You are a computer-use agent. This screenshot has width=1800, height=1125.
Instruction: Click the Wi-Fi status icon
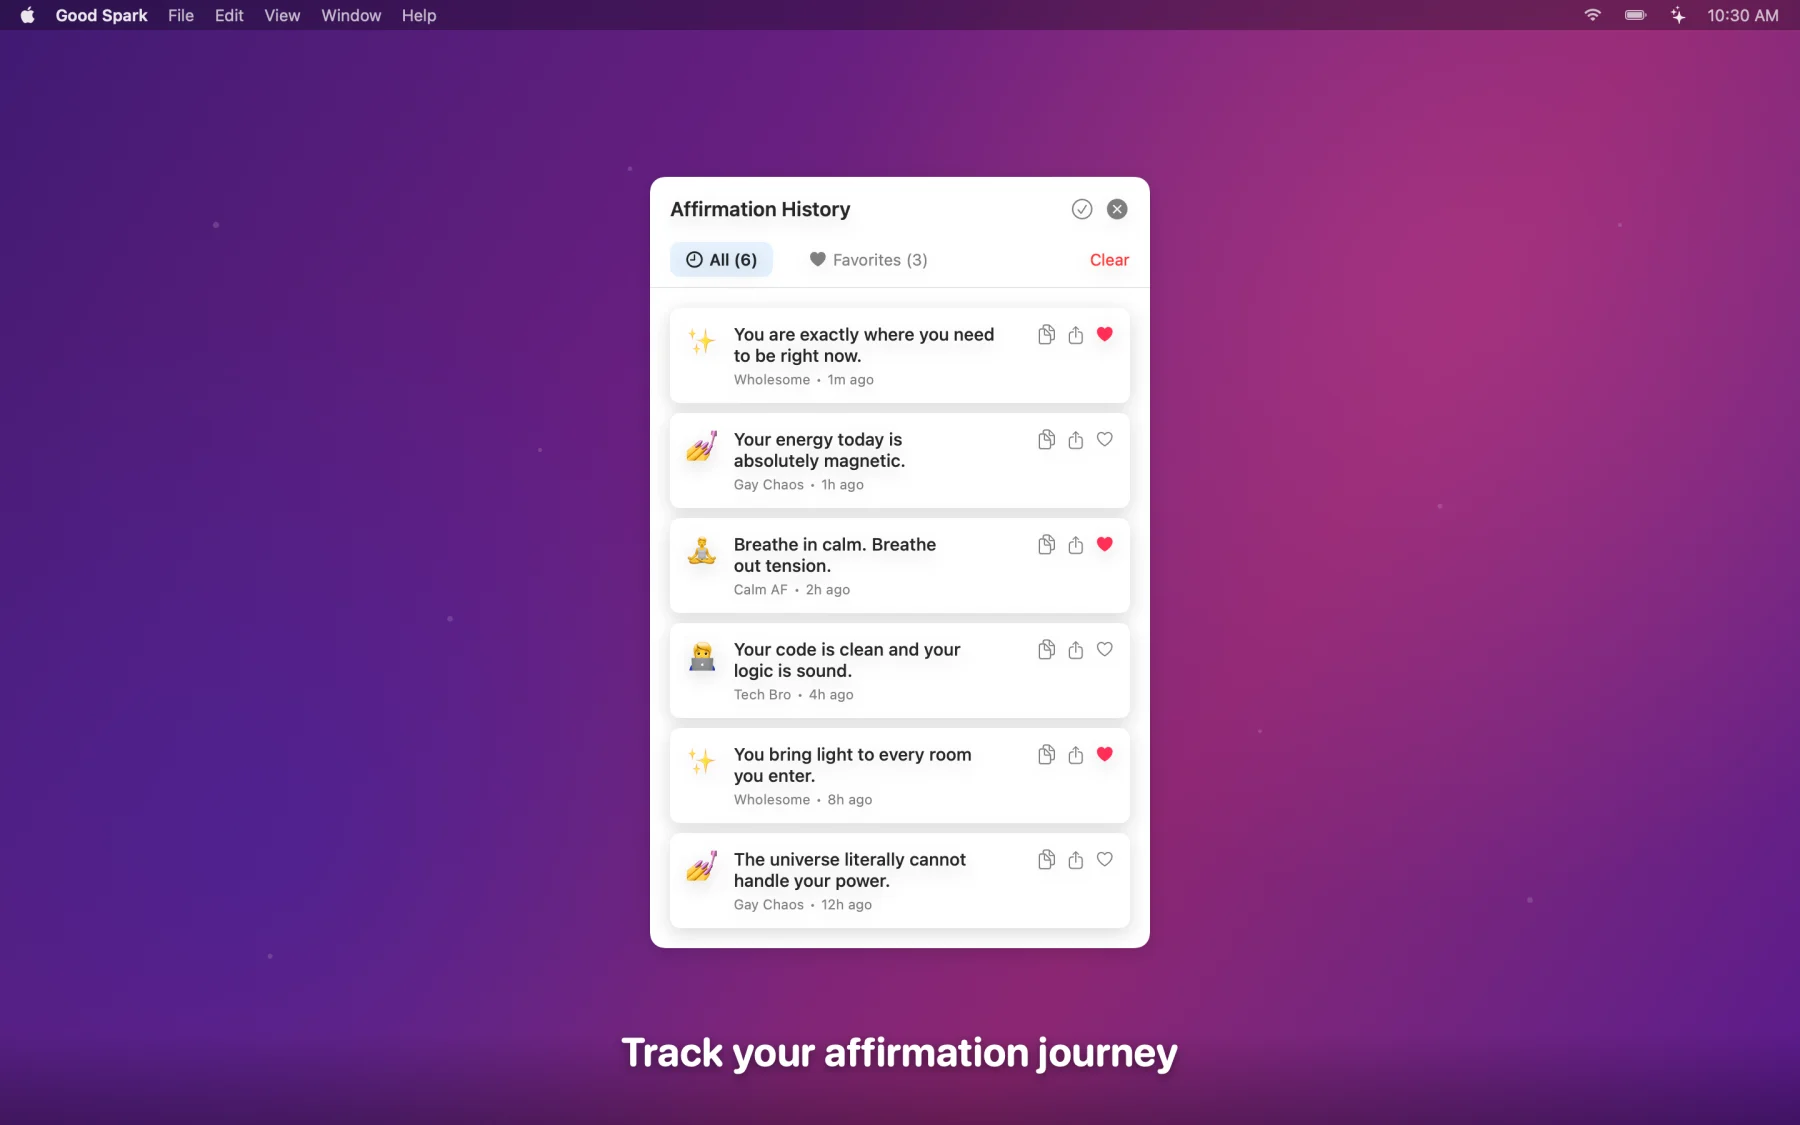pyautogui.click(x=1593, y=15)
